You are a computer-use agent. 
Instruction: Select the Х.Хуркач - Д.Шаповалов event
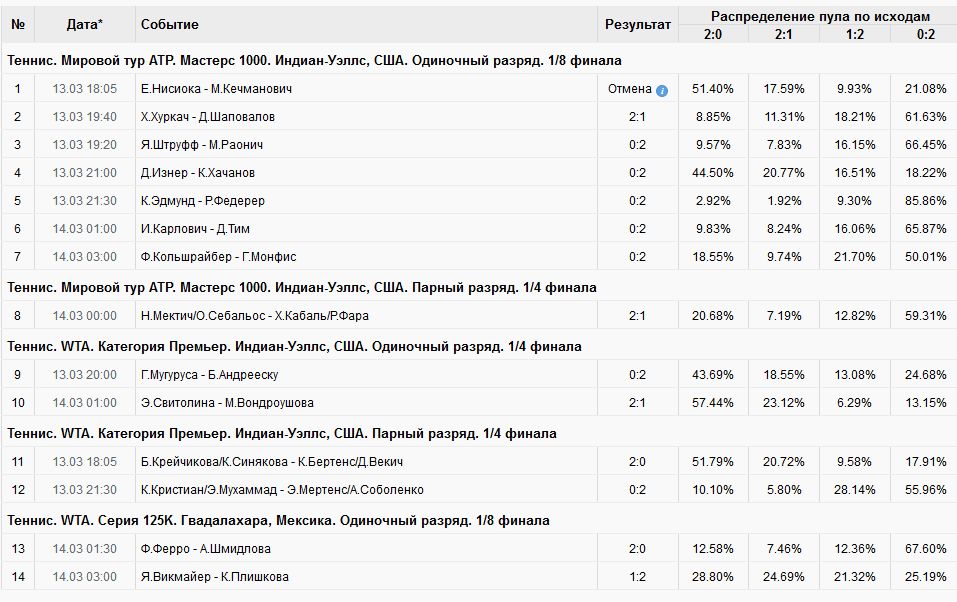click(208, 117)
